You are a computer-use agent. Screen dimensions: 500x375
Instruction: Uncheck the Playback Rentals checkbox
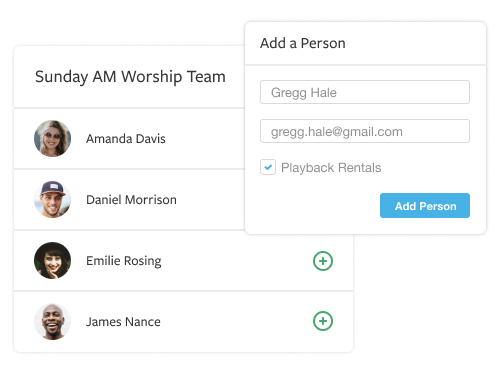click(x=268, y=167)
